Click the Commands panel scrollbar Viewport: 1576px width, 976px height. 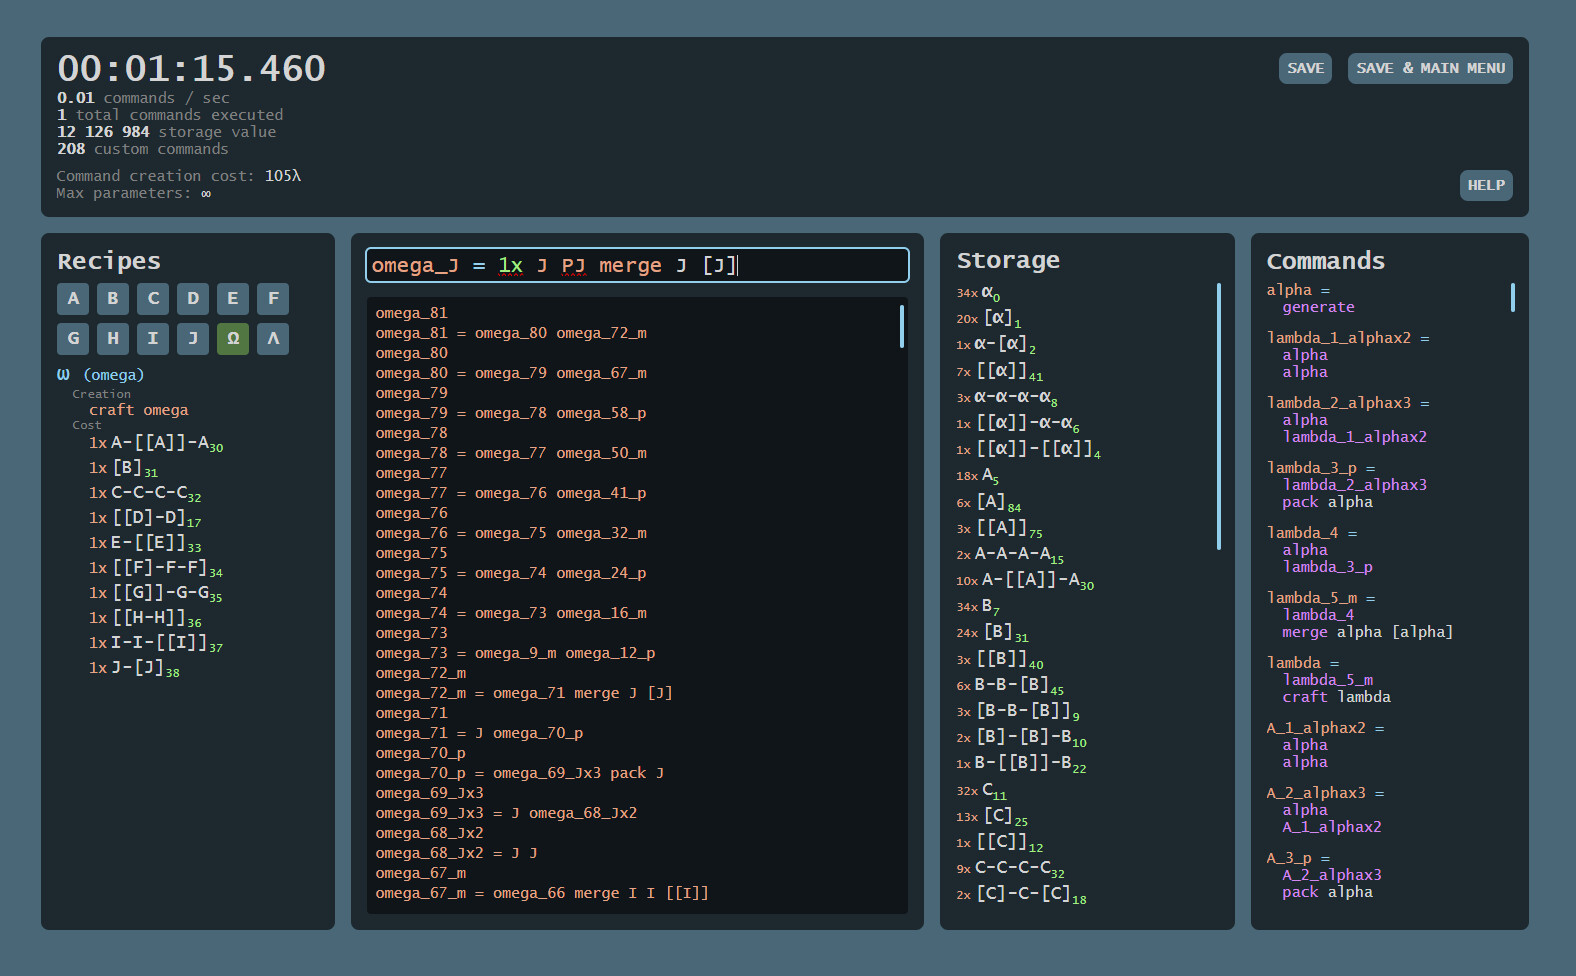[1512, 298]
